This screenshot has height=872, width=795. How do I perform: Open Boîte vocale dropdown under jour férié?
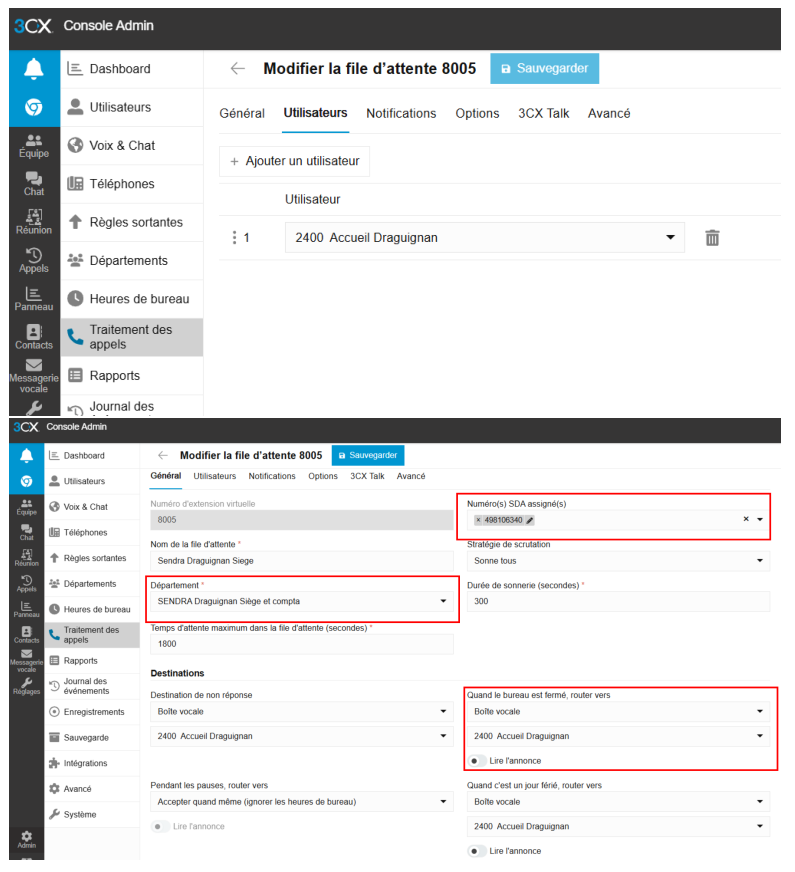(x=618, y=801)
